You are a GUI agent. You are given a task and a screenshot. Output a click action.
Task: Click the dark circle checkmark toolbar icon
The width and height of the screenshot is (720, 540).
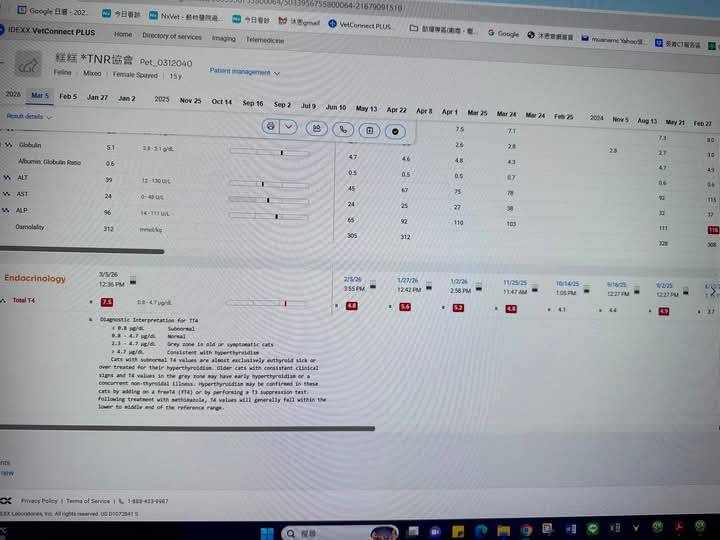coord(395,130)
